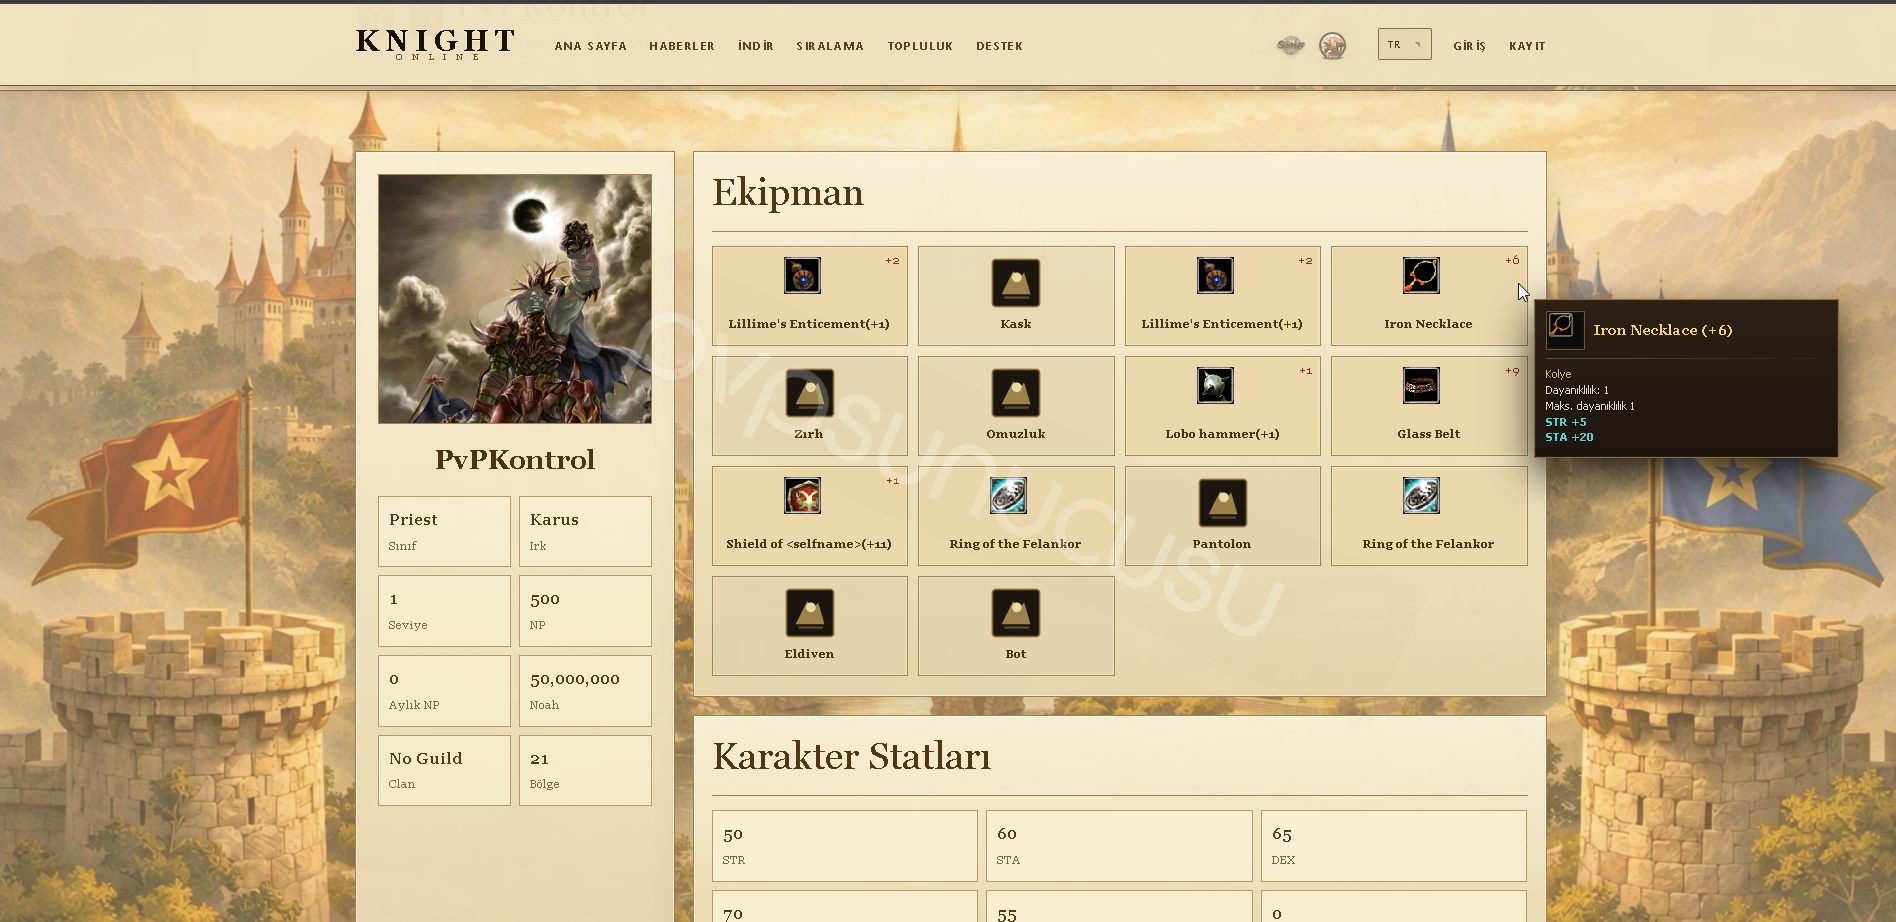Click the 50,000,000 Noah value
1896x922 pixels.
tap(575, 679)
